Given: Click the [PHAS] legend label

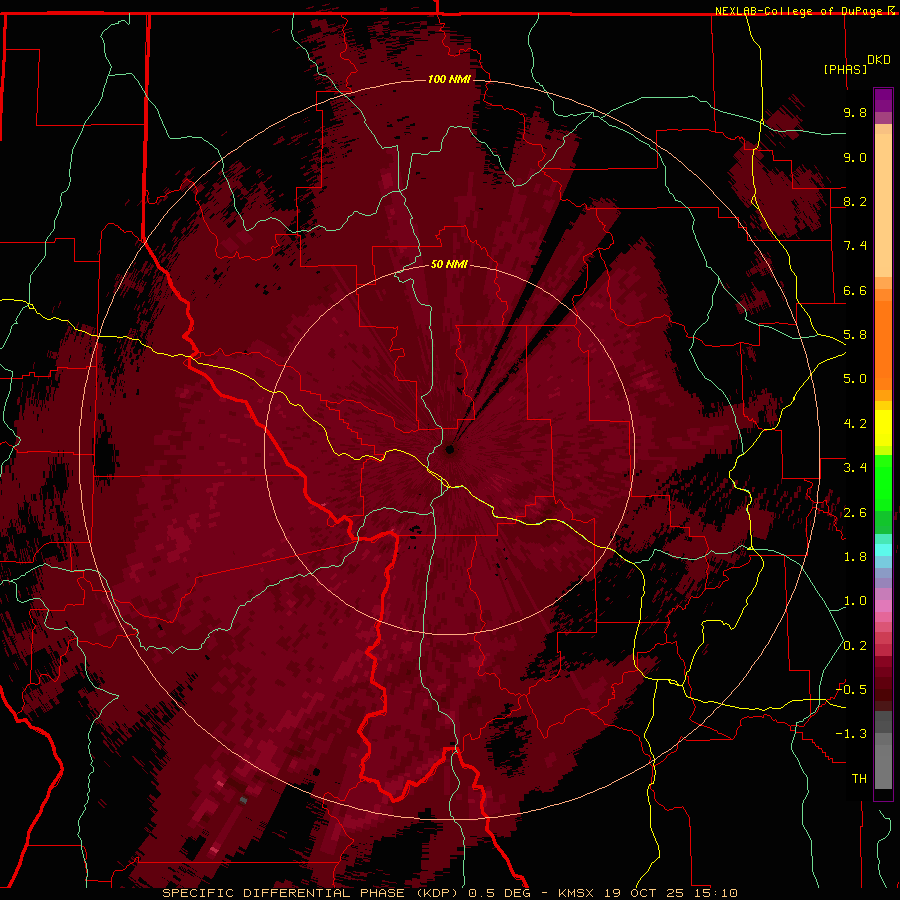Looking at the screenshot, I should click(x=845, y=69).
